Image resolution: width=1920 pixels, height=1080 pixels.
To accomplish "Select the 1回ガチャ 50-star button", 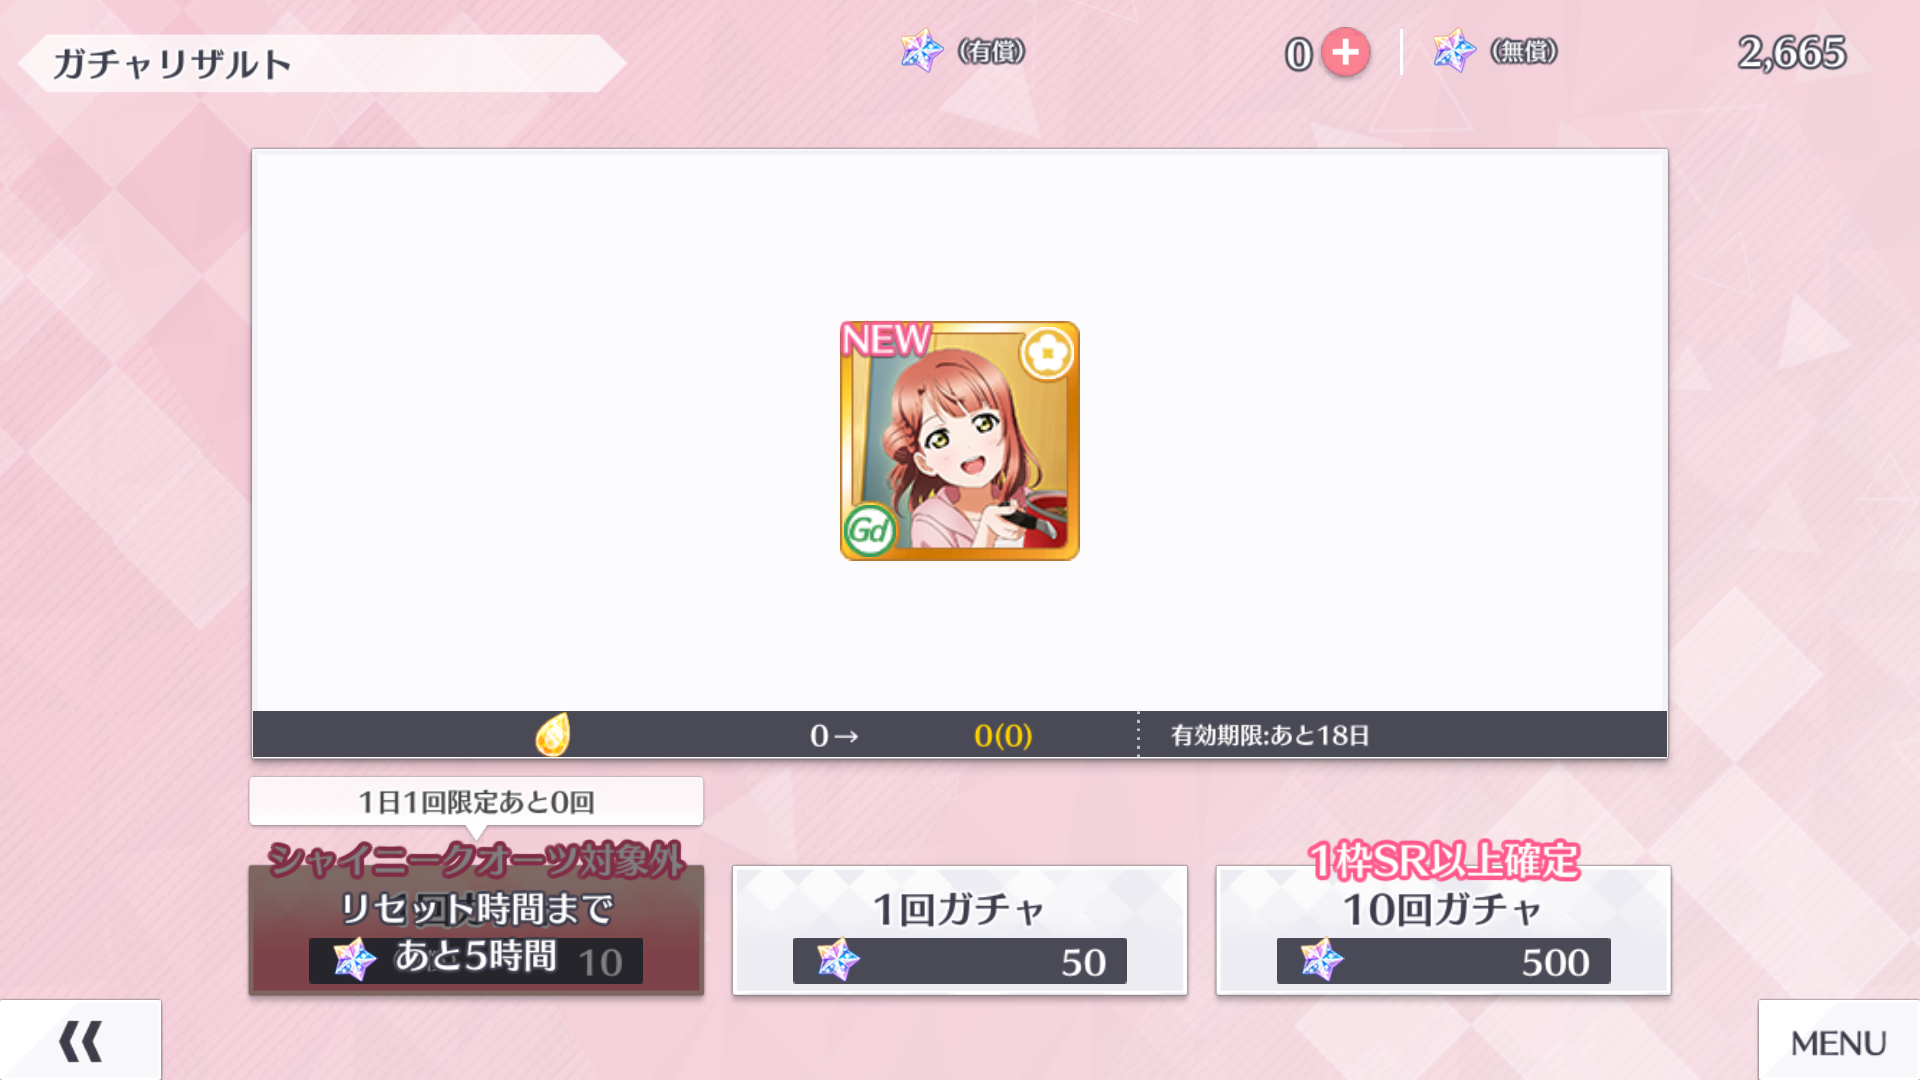I will [x=960, y=930].
